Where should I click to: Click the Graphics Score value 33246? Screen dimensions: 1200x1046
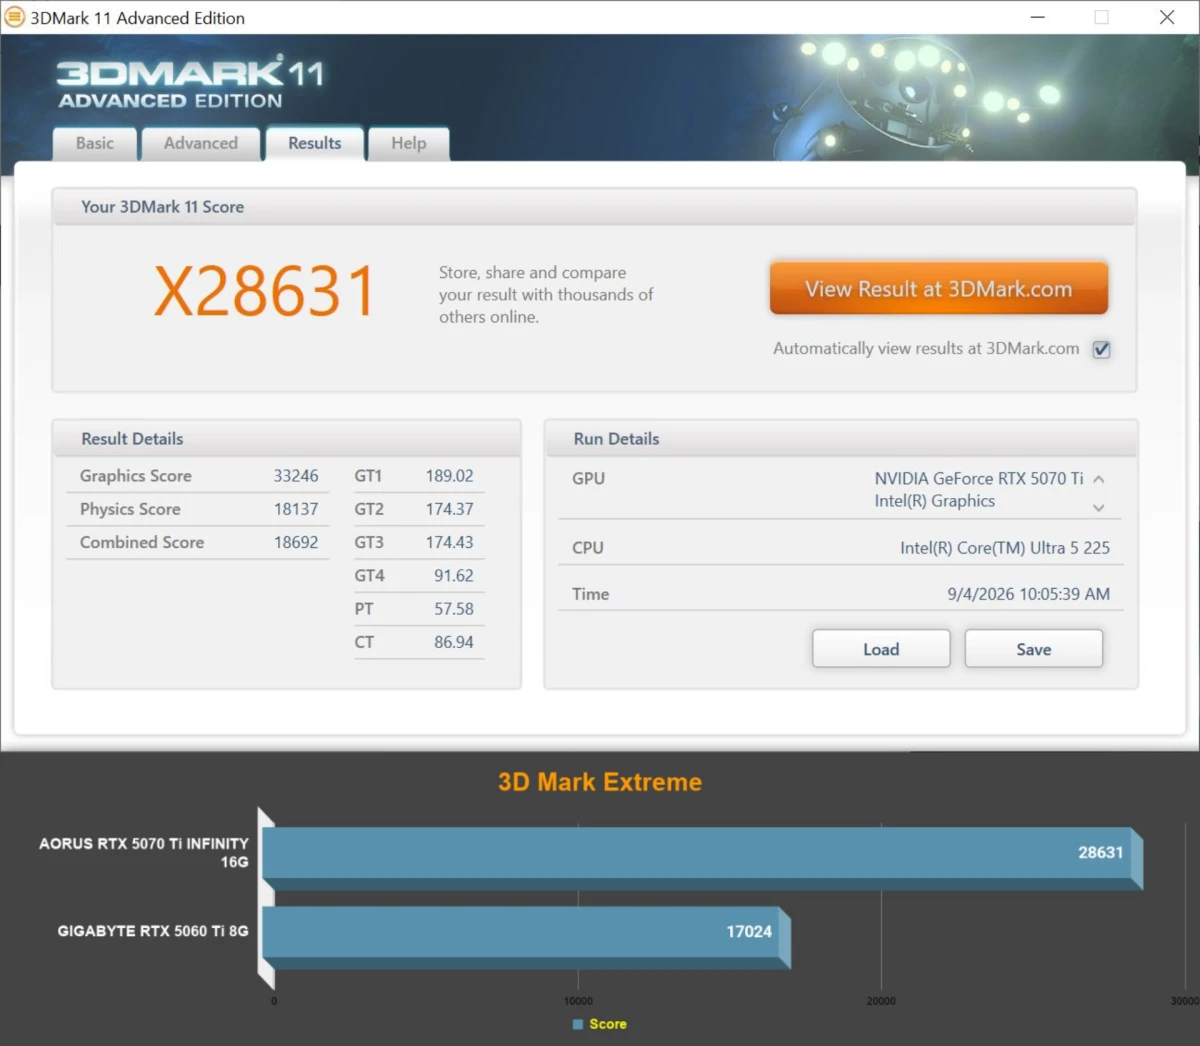pyautogui.click(x=296, y=476)
